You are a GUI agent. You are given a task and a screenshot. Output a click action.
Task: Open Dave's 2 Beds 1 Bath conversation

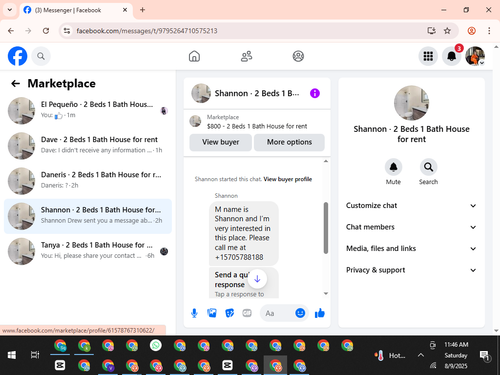pos(88,146)
